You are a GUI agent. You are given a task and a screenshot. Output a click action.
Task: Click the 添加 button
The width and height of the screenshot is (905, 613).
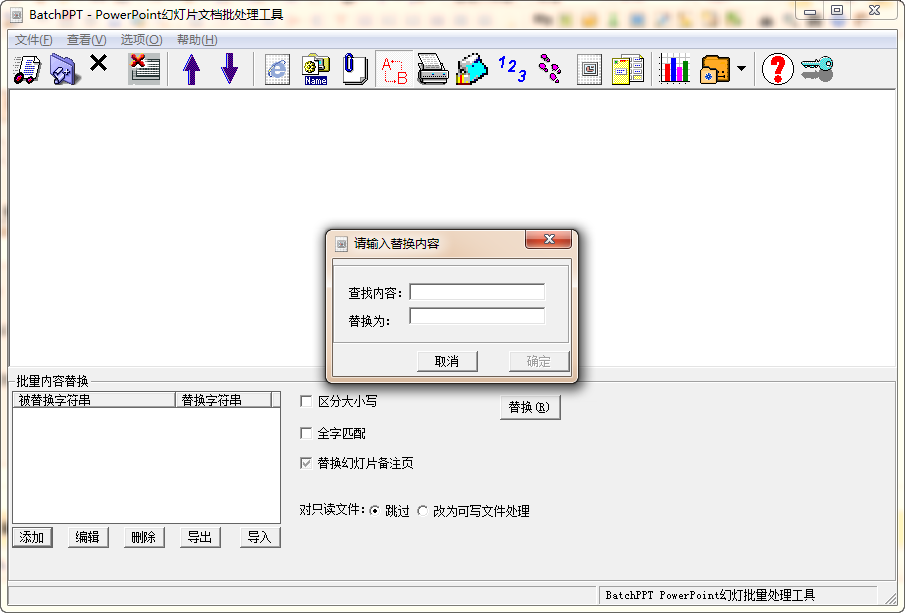point(32,537)
